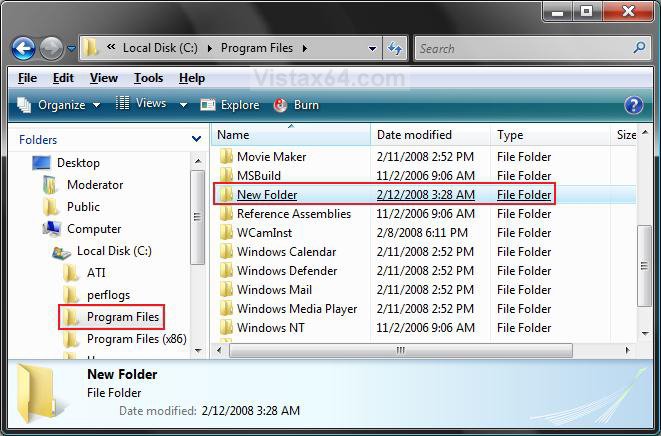Viewport: 661px width, 436px height.
Task: Select Program Files in address breadcrumb
Action: [257, 48]
